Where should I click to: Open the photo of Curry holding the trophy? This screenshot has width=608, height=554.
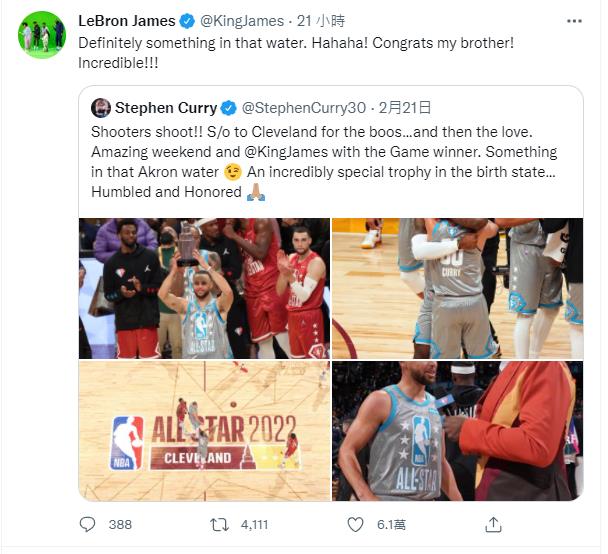tap(204, 289)
